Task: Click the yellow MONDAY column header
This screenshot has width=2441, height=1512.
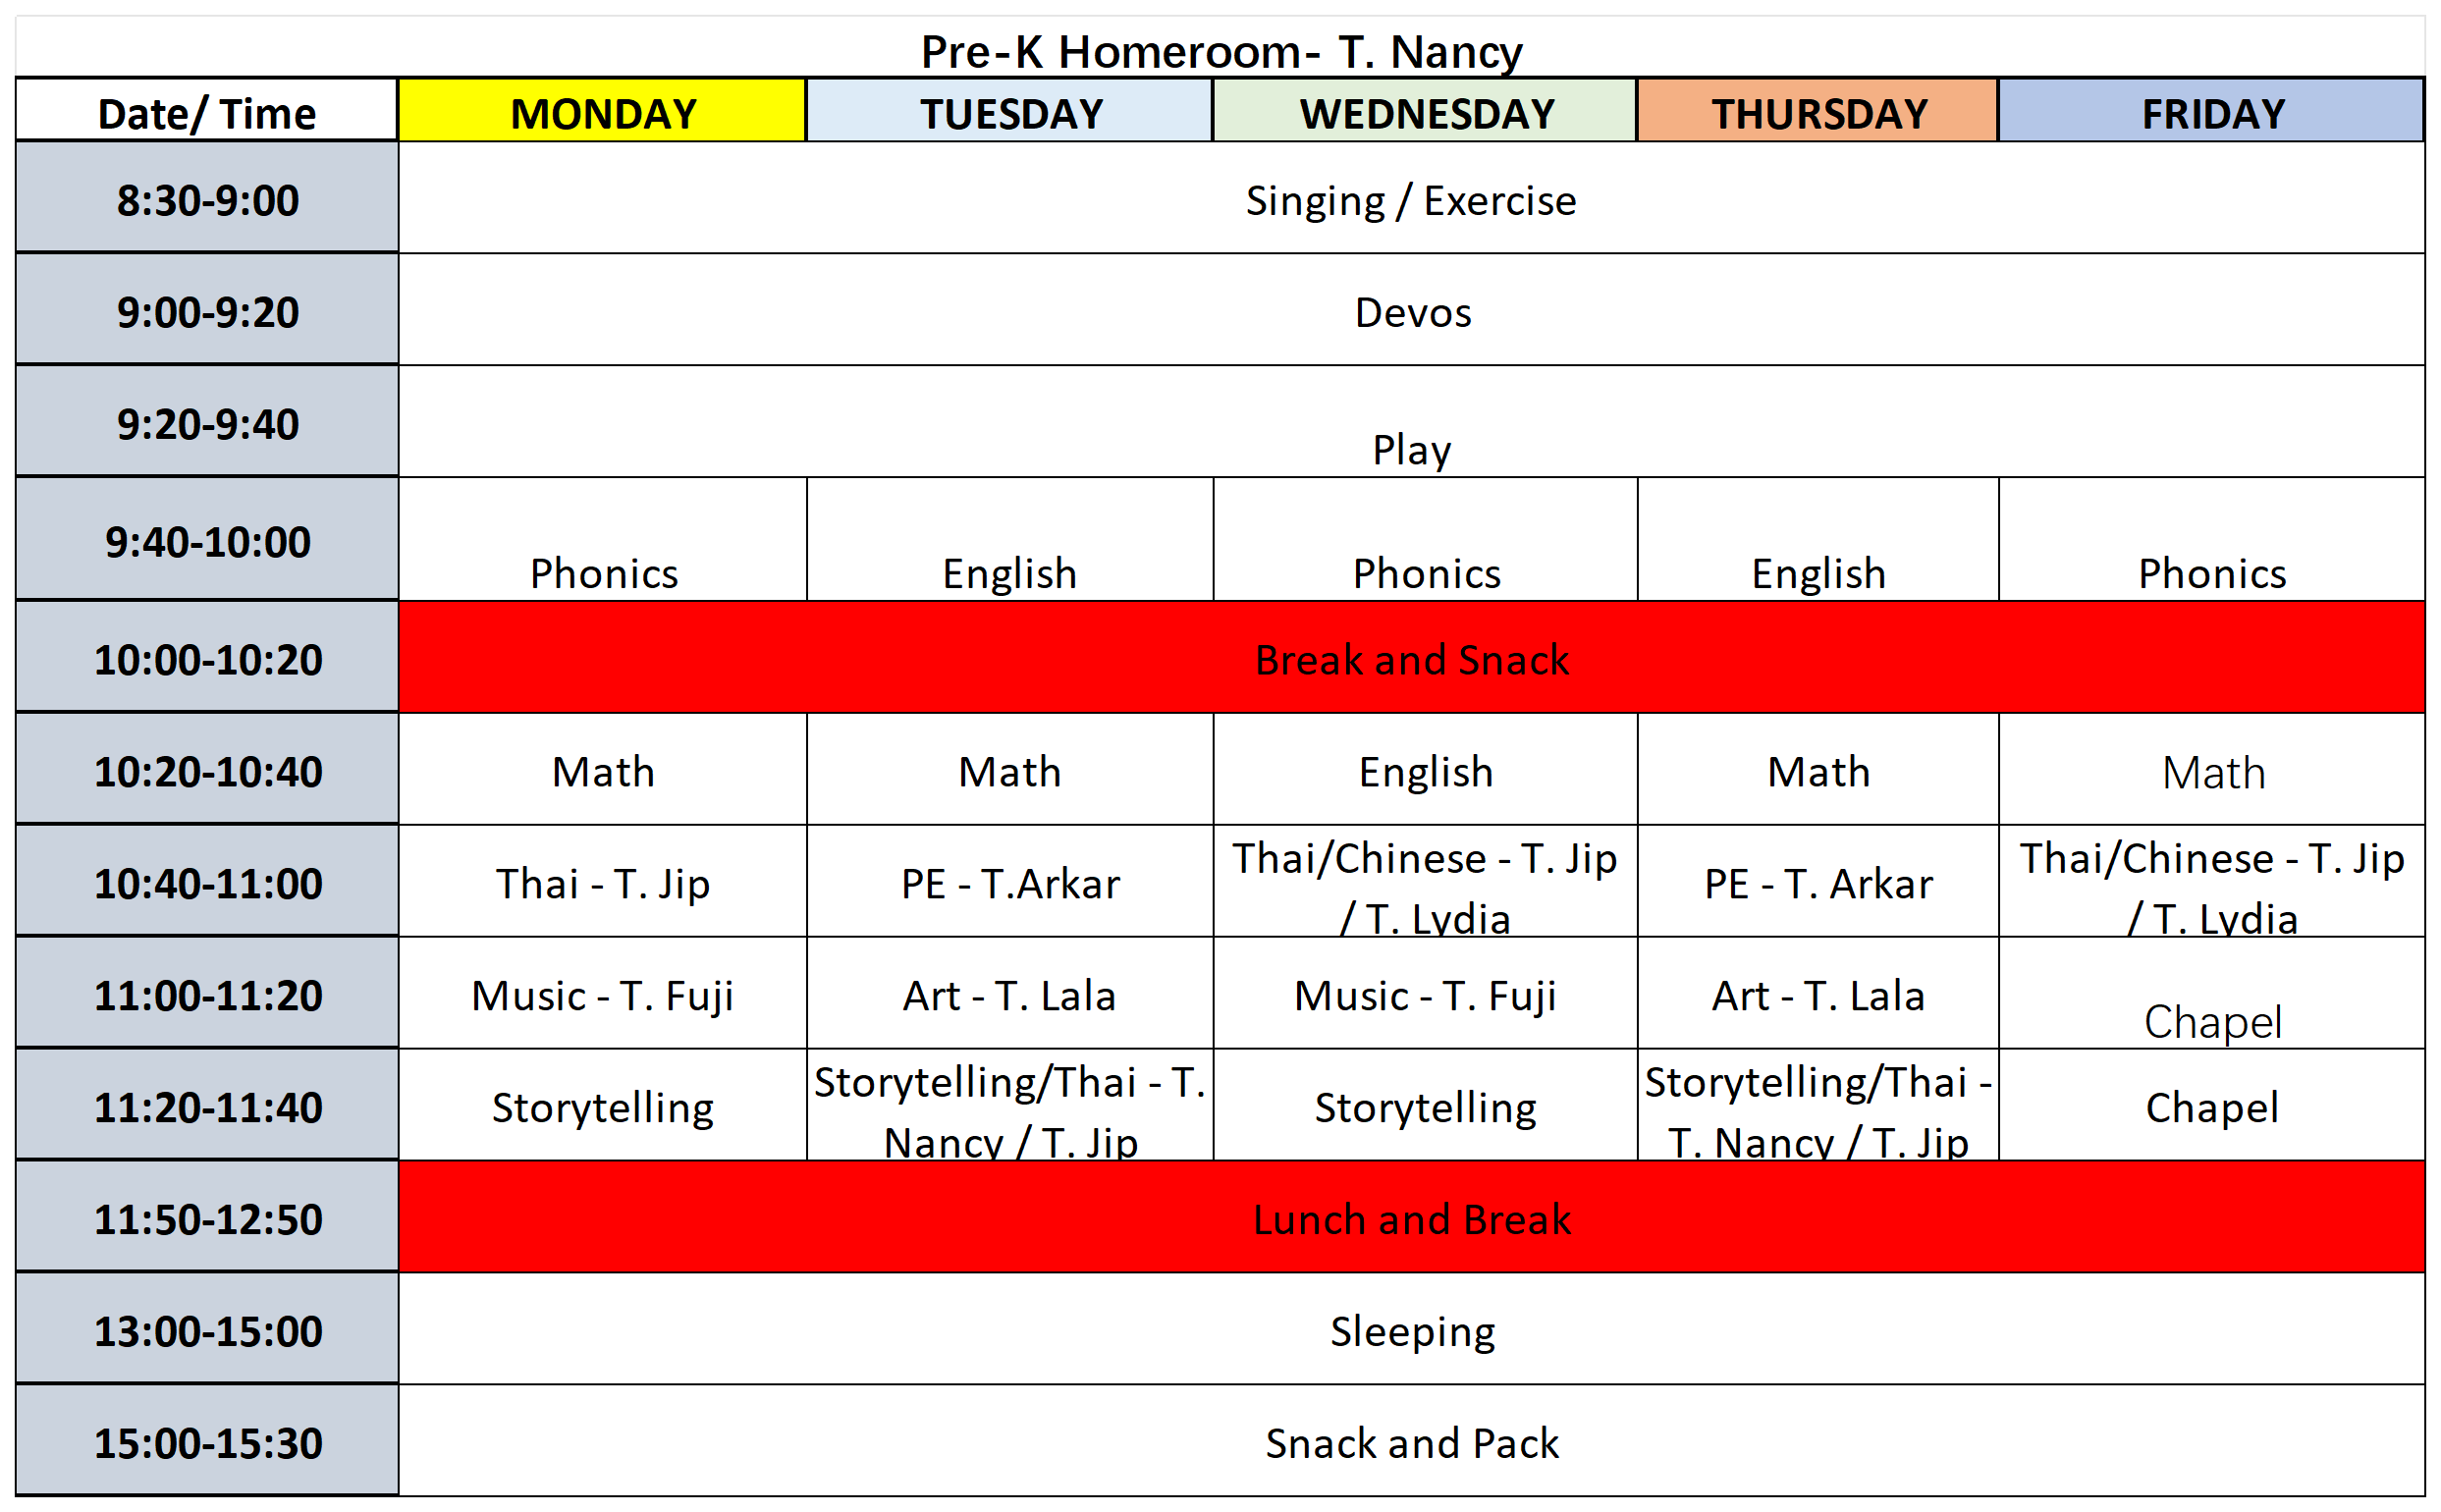Action: (602, 112)
